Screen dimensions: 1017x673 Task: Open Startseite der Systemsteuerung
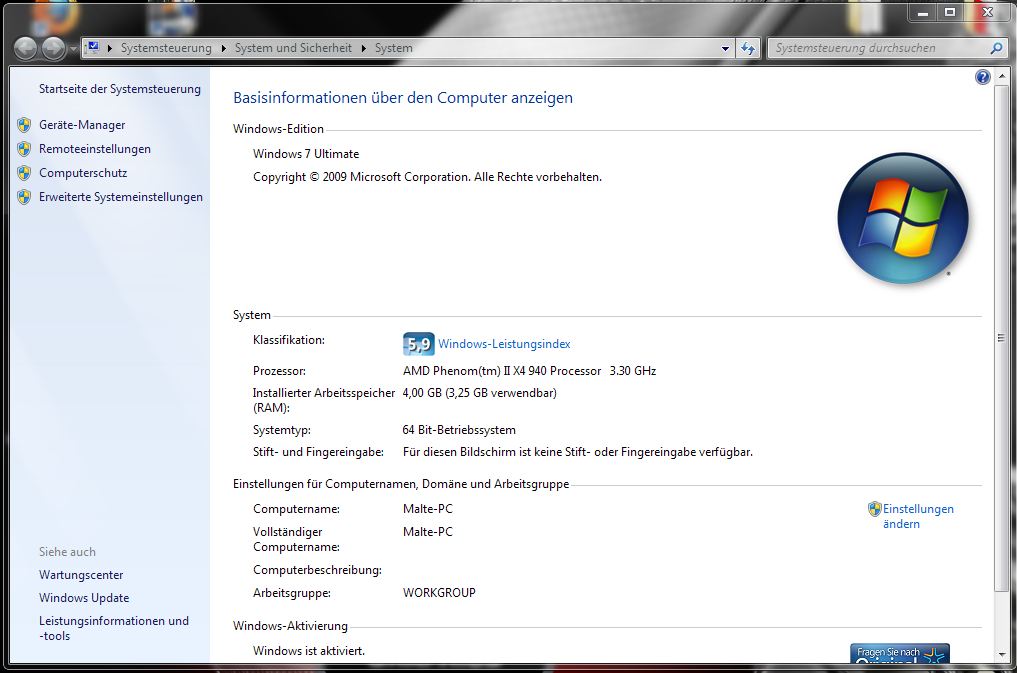(120, 89)
